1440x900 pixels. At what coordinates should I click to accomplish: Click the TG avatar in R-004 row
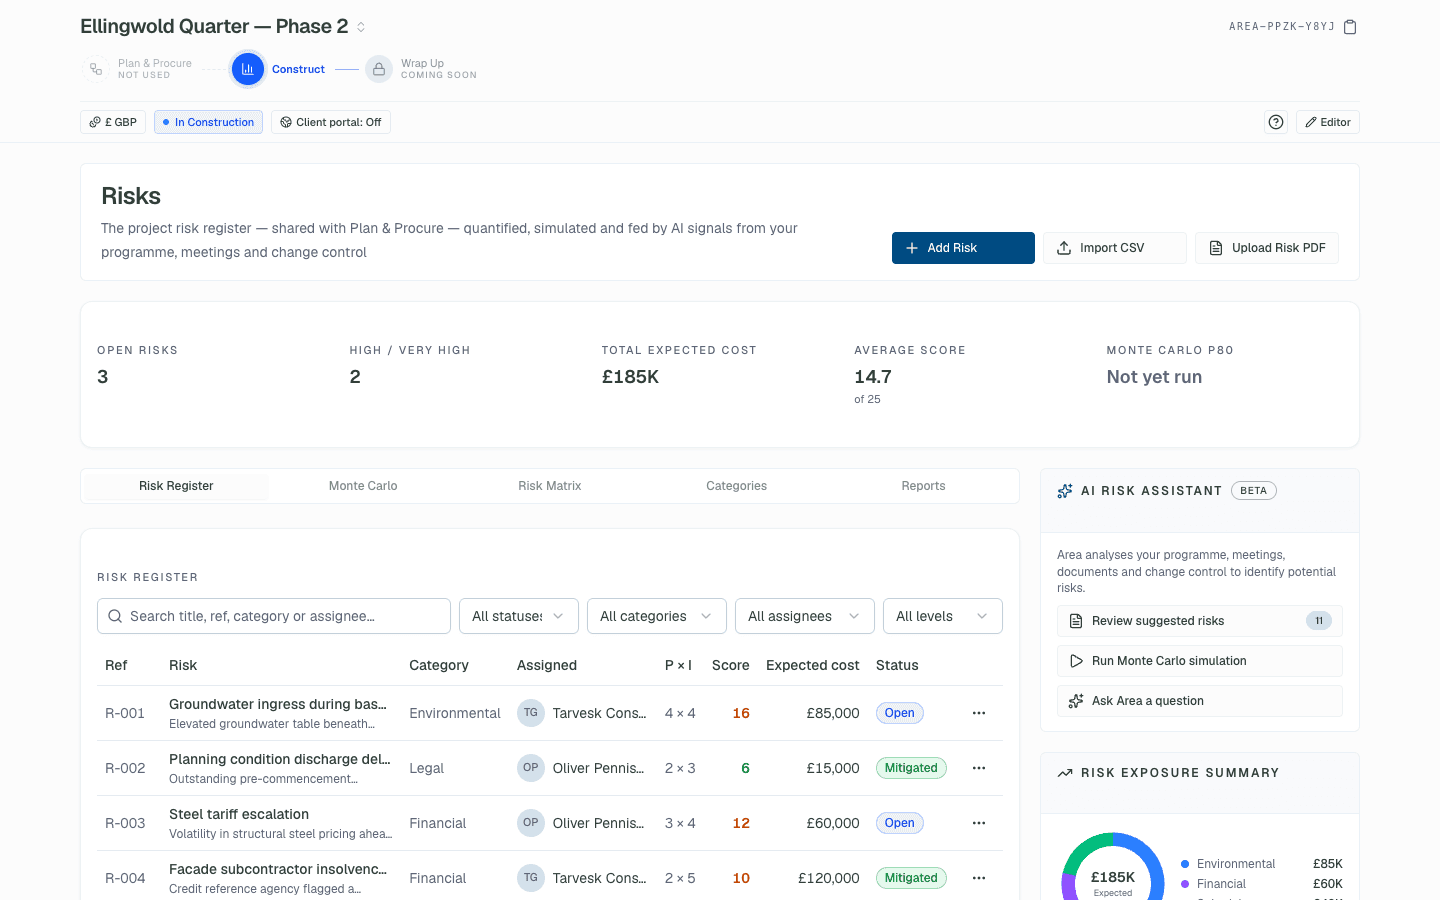coord(531,878)
